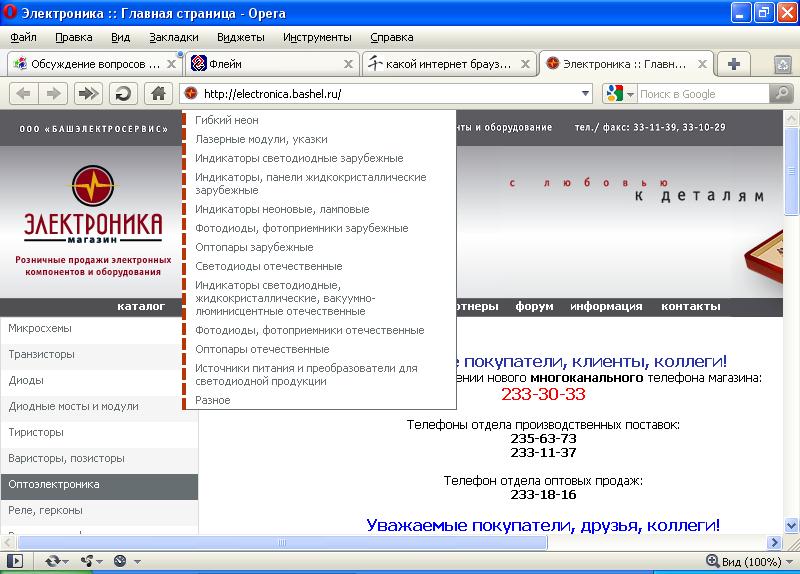800x574 pixels.
Task: Reload the page with the Reload button
Action: tap(123, 94)
